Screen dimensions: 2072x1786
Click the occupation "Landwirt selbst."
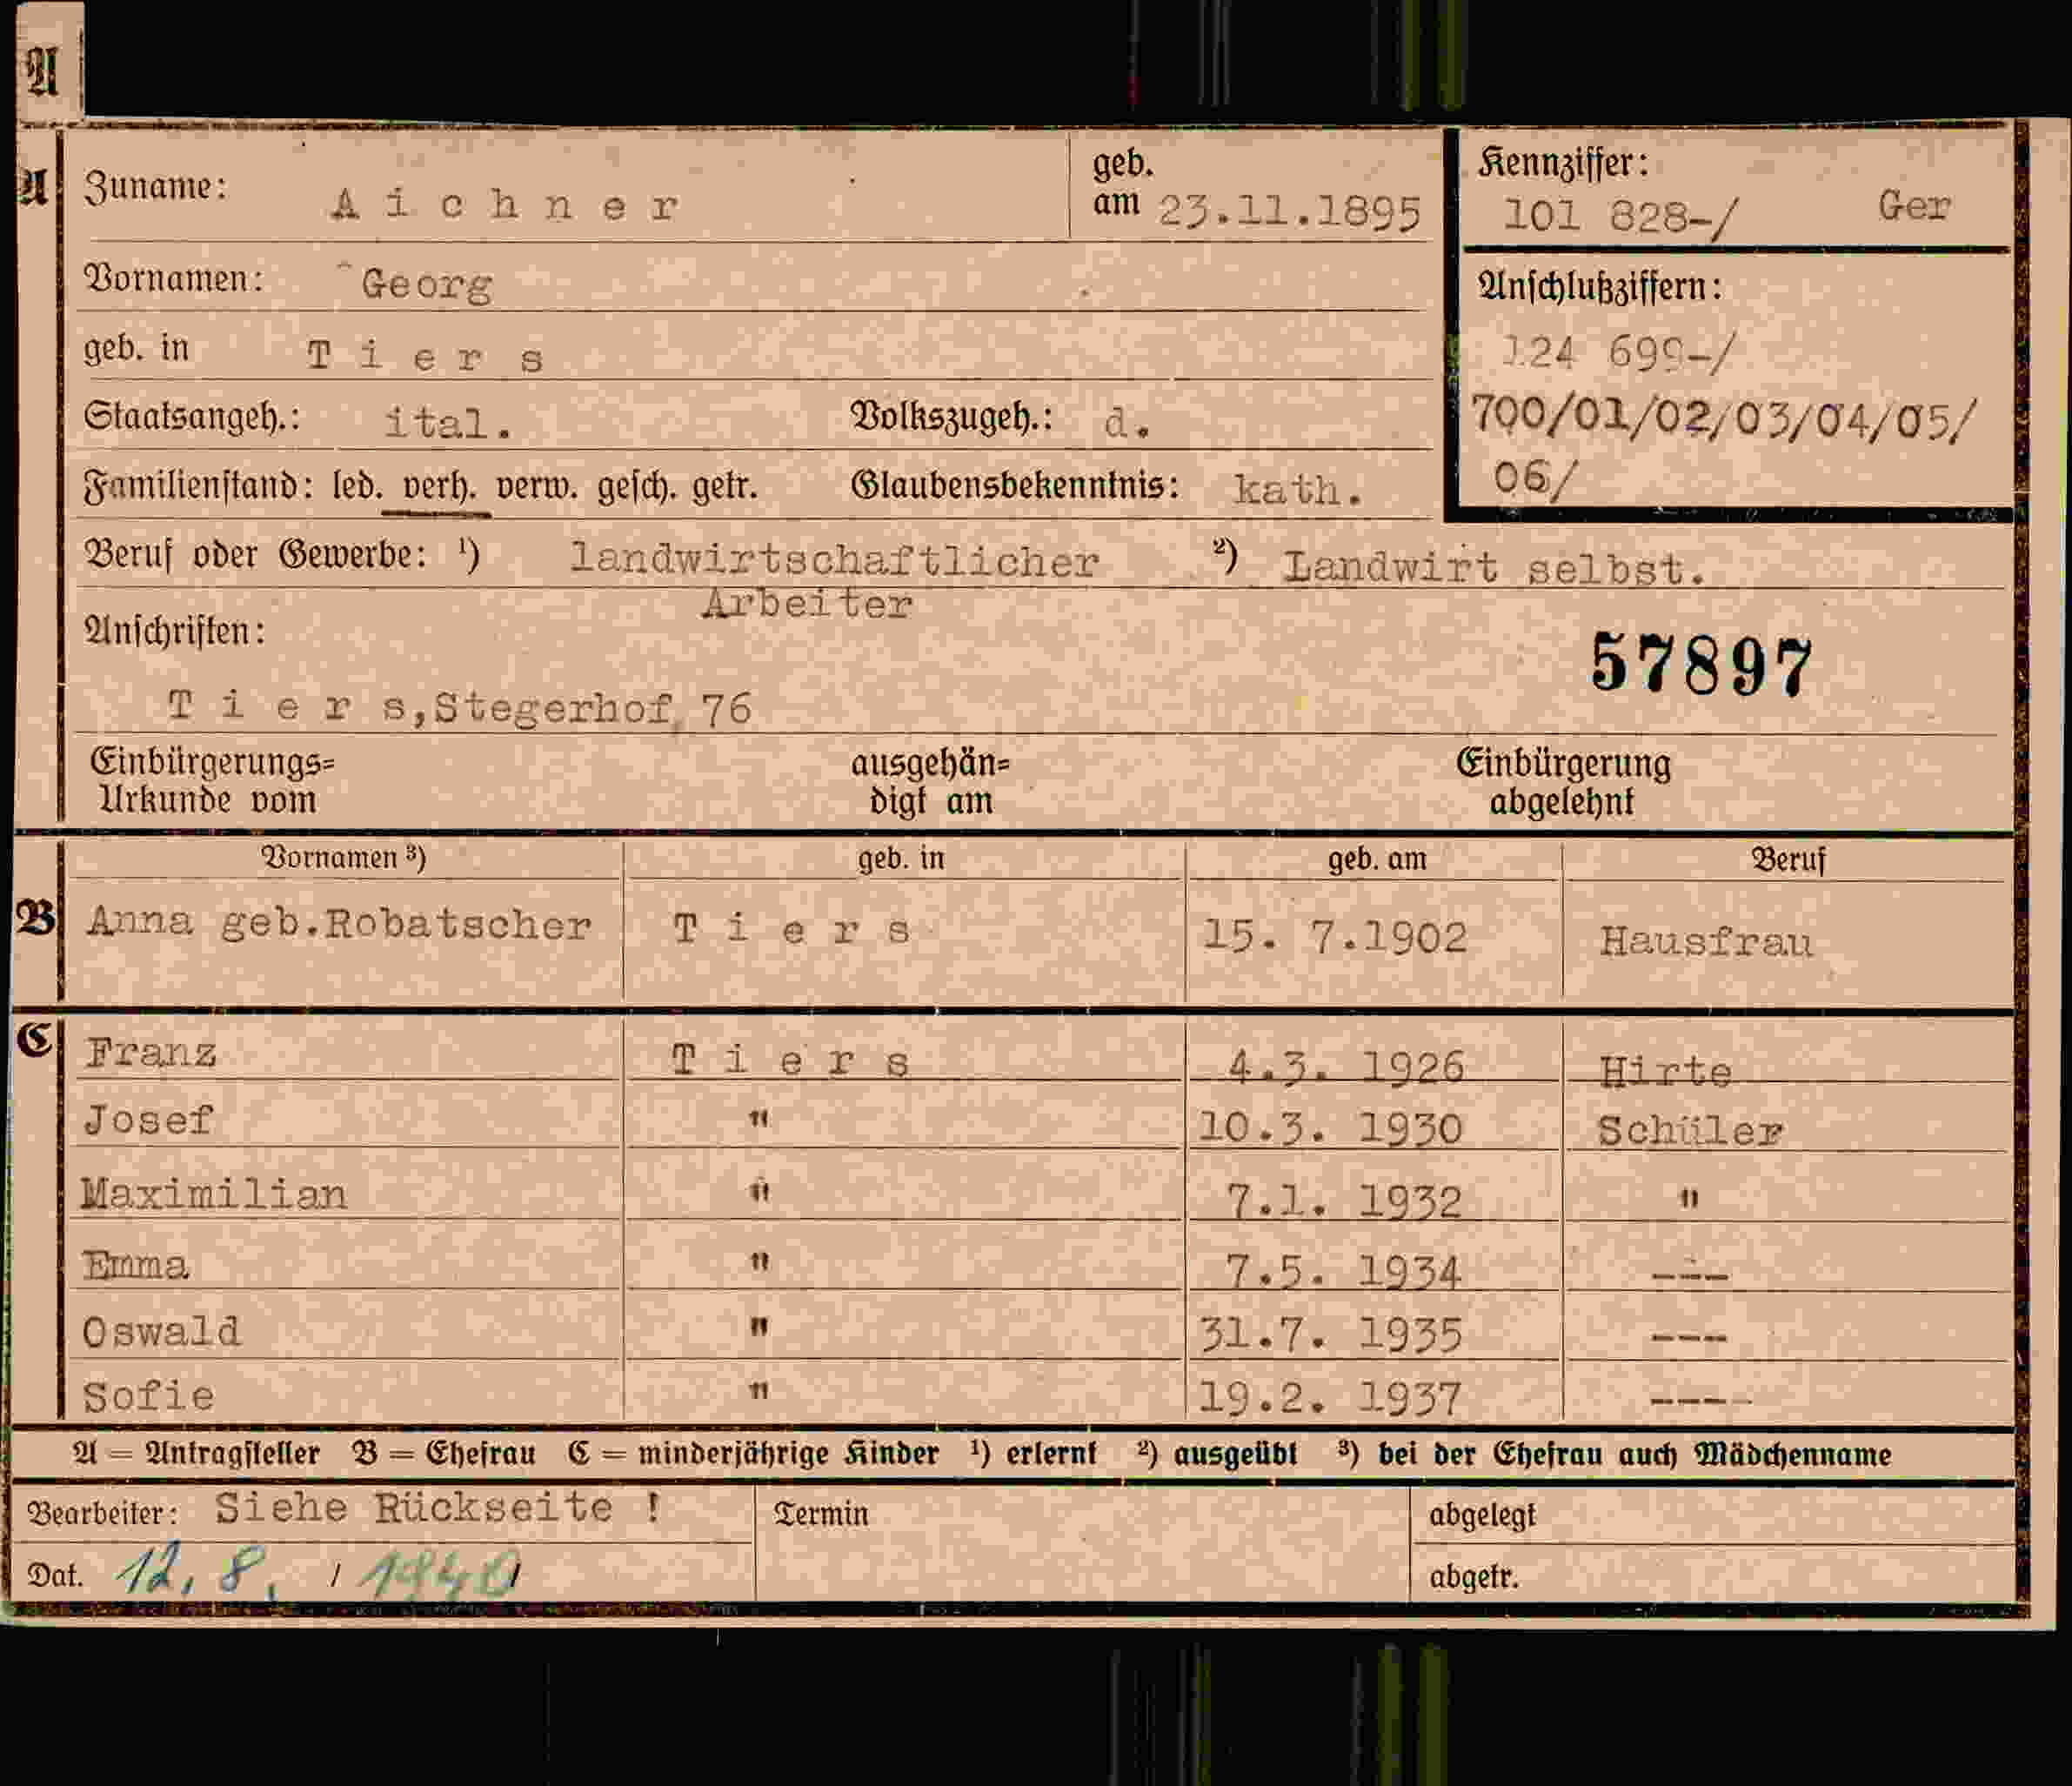pyautogui.click(x=1494, y=568)
